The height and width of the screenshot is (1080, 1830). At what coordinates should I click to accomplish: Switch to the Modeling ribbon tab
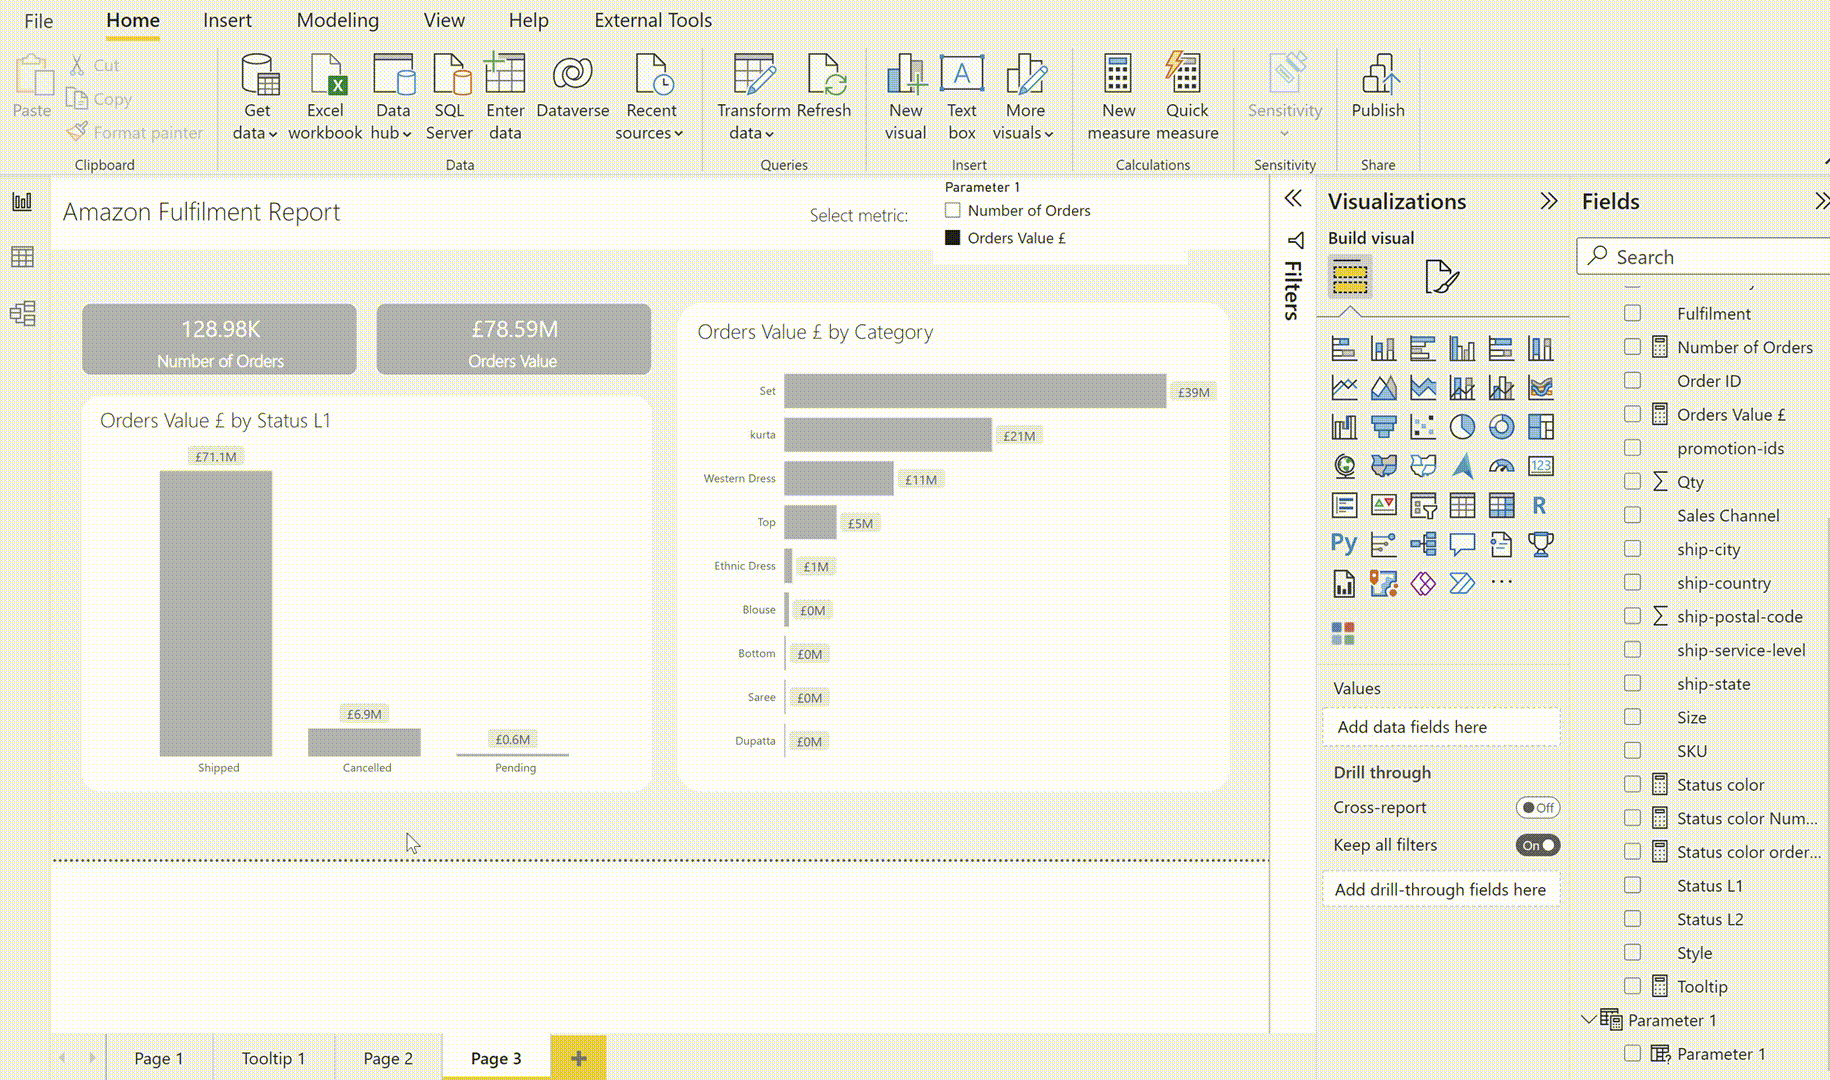pyautogui.click(x=338, y=20)
